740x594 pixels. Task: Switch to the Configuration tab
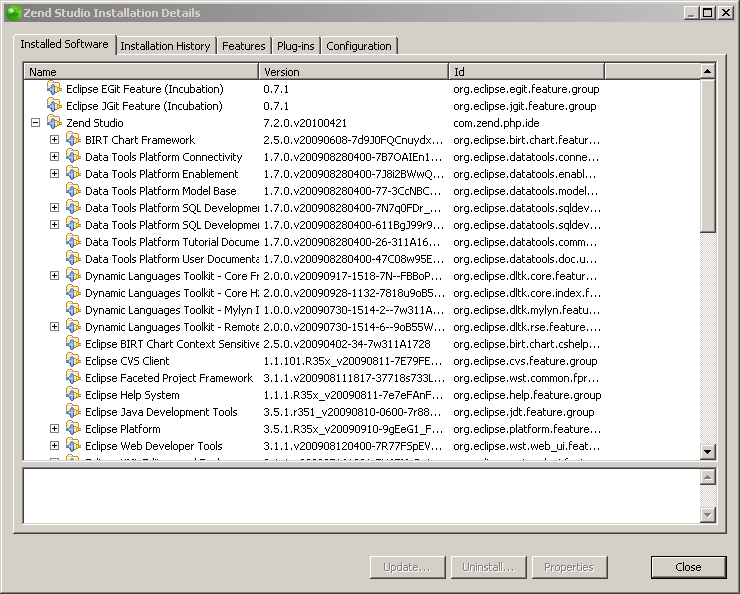point(359,46)
